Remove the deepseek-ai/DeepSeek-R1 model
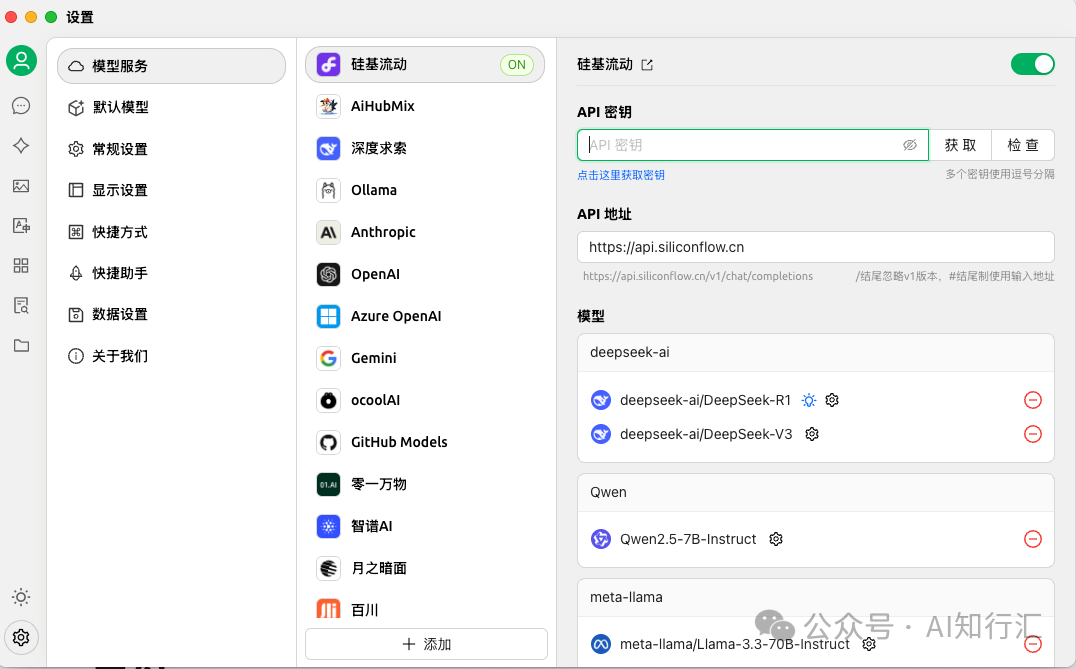Viewport: 1076px width, 669px height. (1033, 400)
